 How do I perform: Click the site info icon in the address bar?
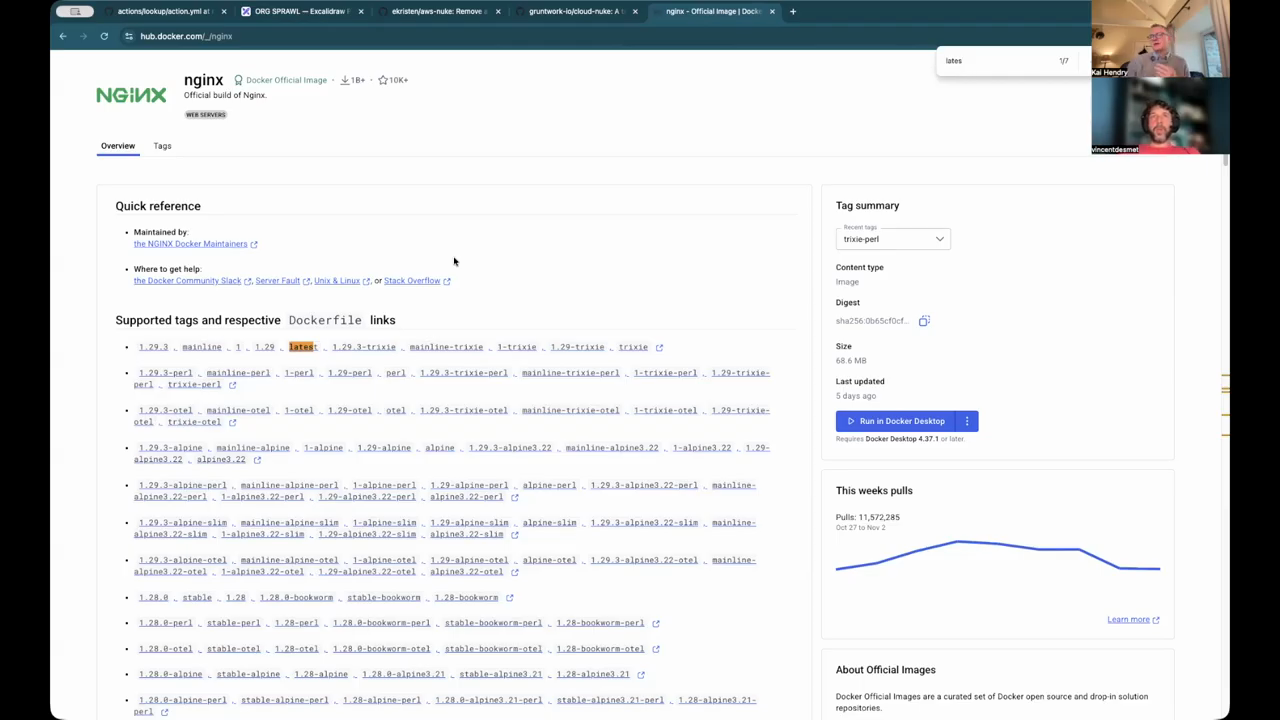click(128, 36)
